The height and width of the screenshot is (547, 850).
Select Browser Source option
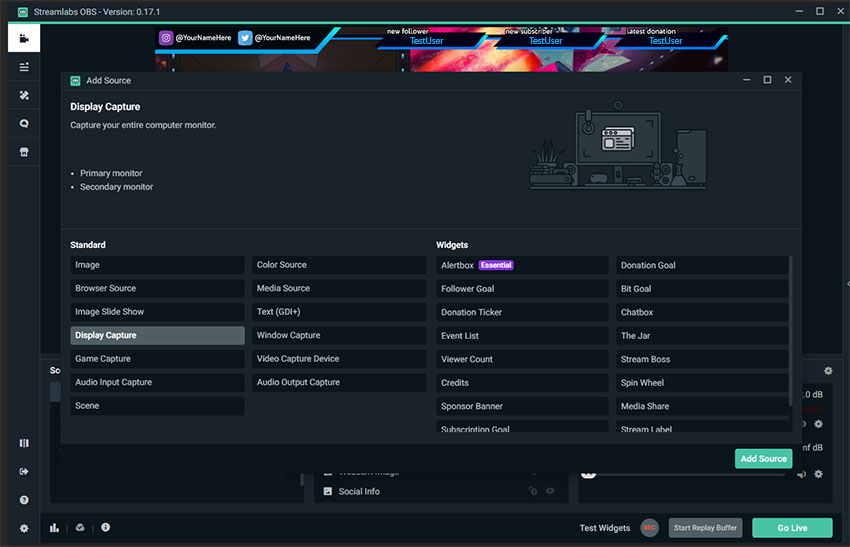pos(157,288)
